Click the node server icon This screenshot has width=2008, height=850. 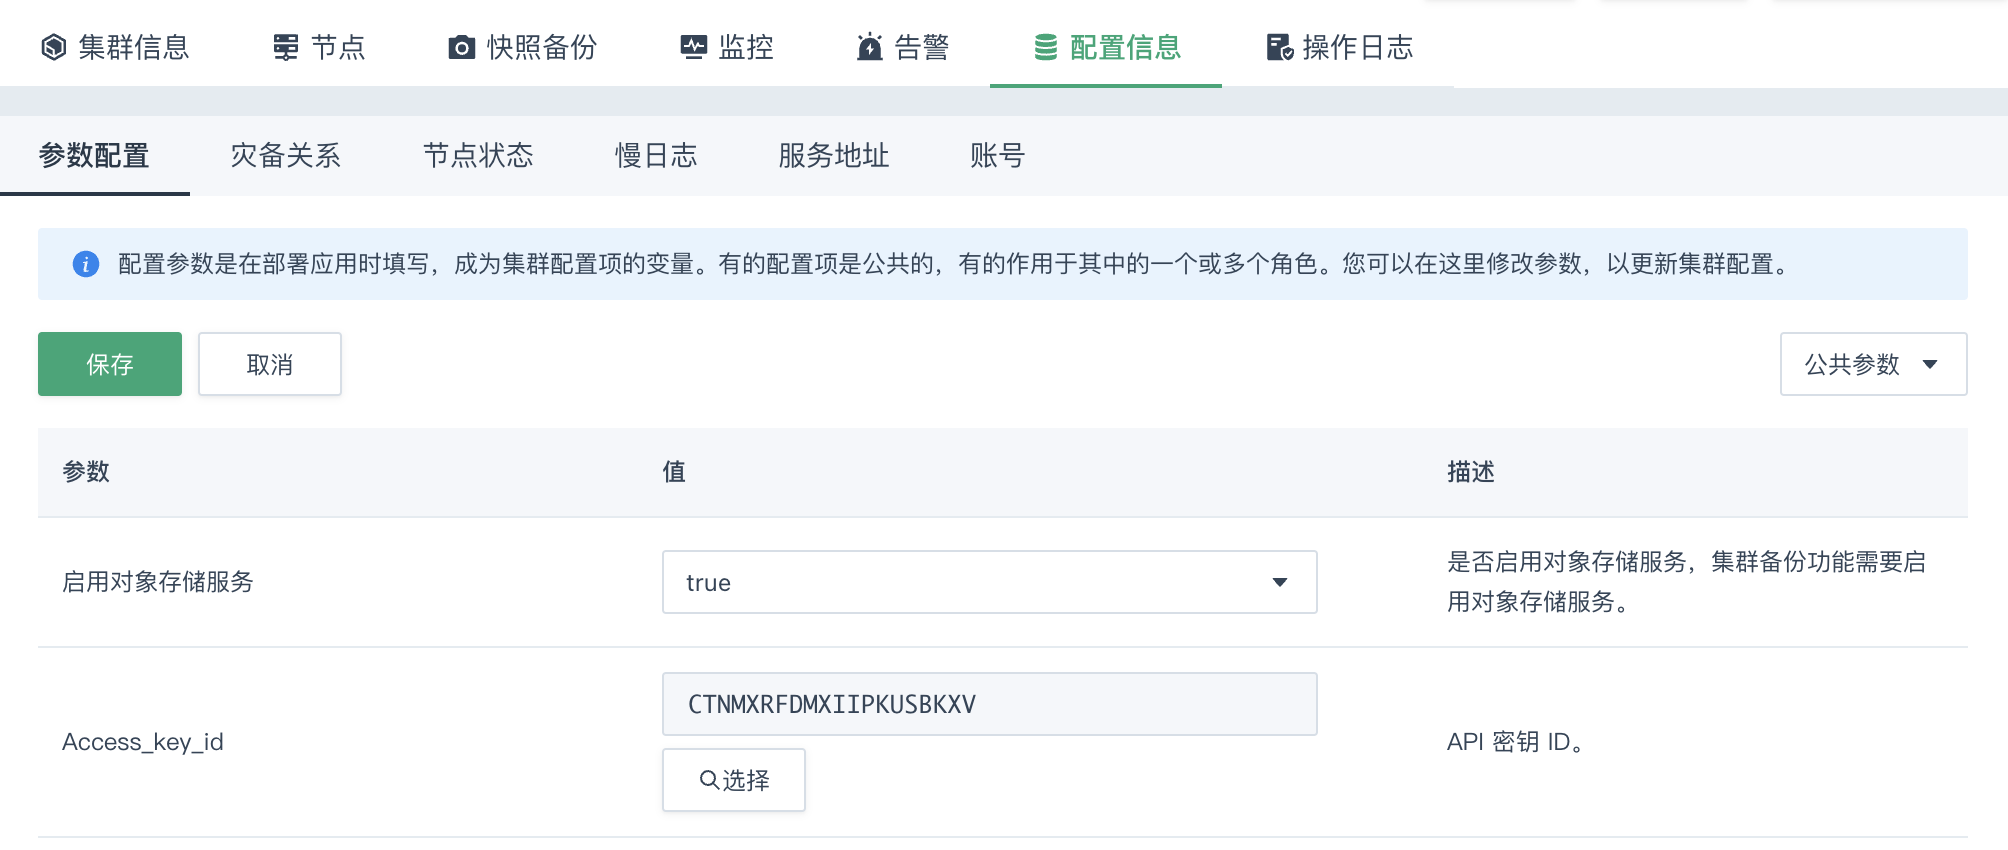(286, 47)
